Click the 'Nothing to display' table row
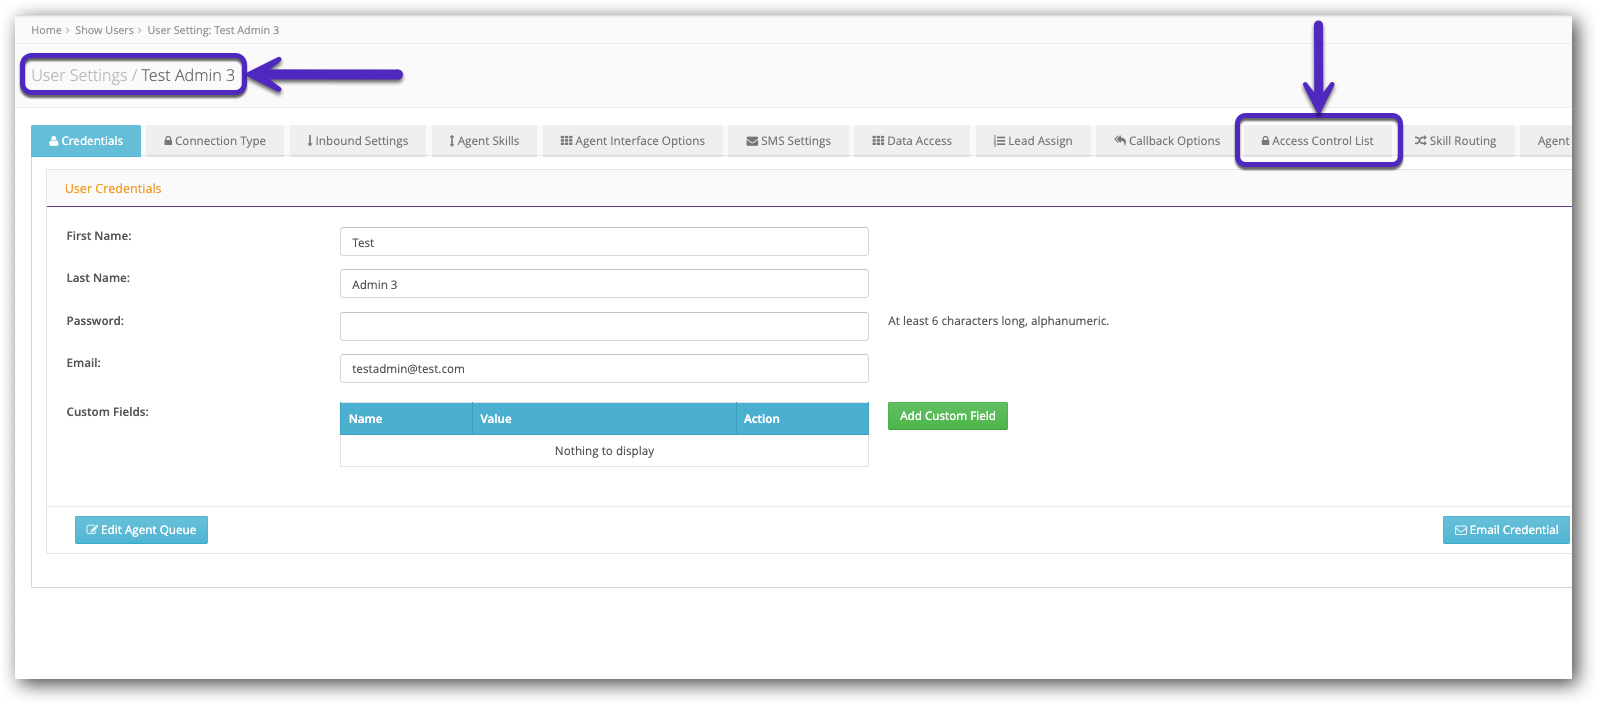Image resolution: width=1597 pixels, height=704 pixels. click(604, 451)
